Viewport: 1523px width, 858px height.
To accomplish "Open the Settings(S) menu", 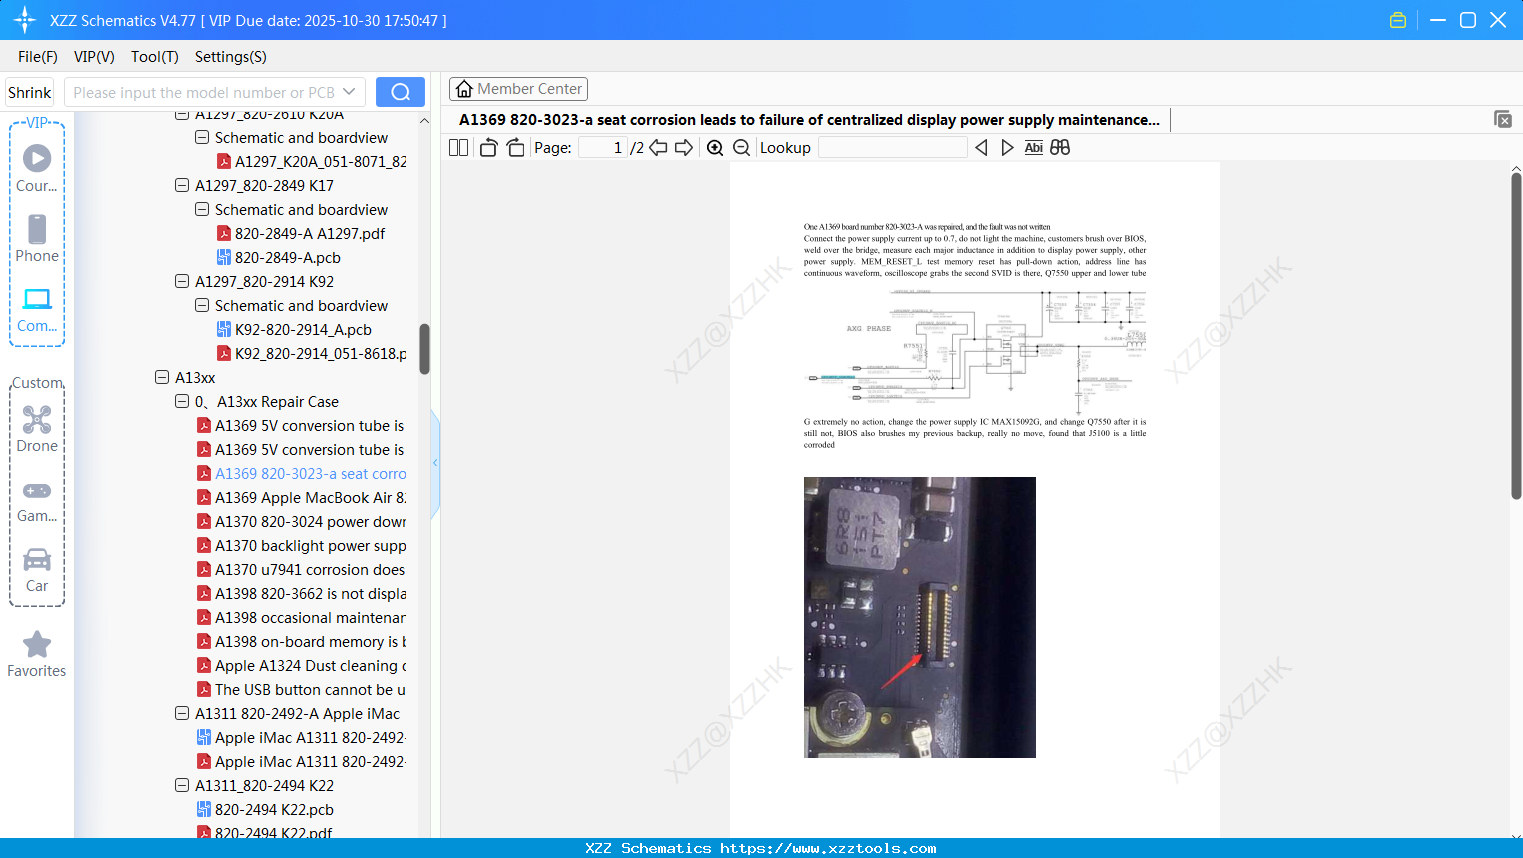I will click(231, 57).
